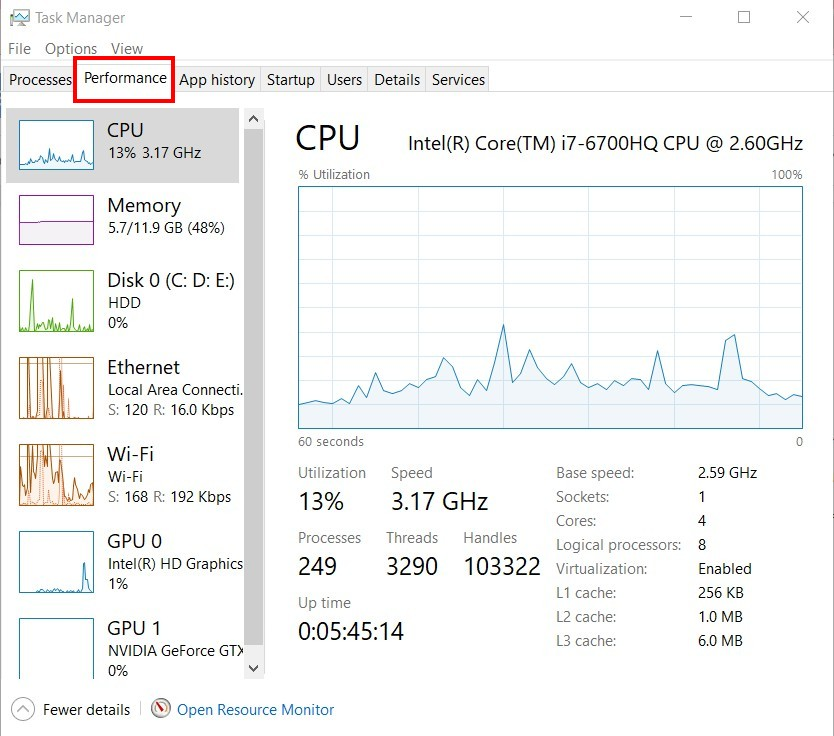Switch to the Details tab
The width and height of the screenshot is (834, 736).
pos(397,79)
